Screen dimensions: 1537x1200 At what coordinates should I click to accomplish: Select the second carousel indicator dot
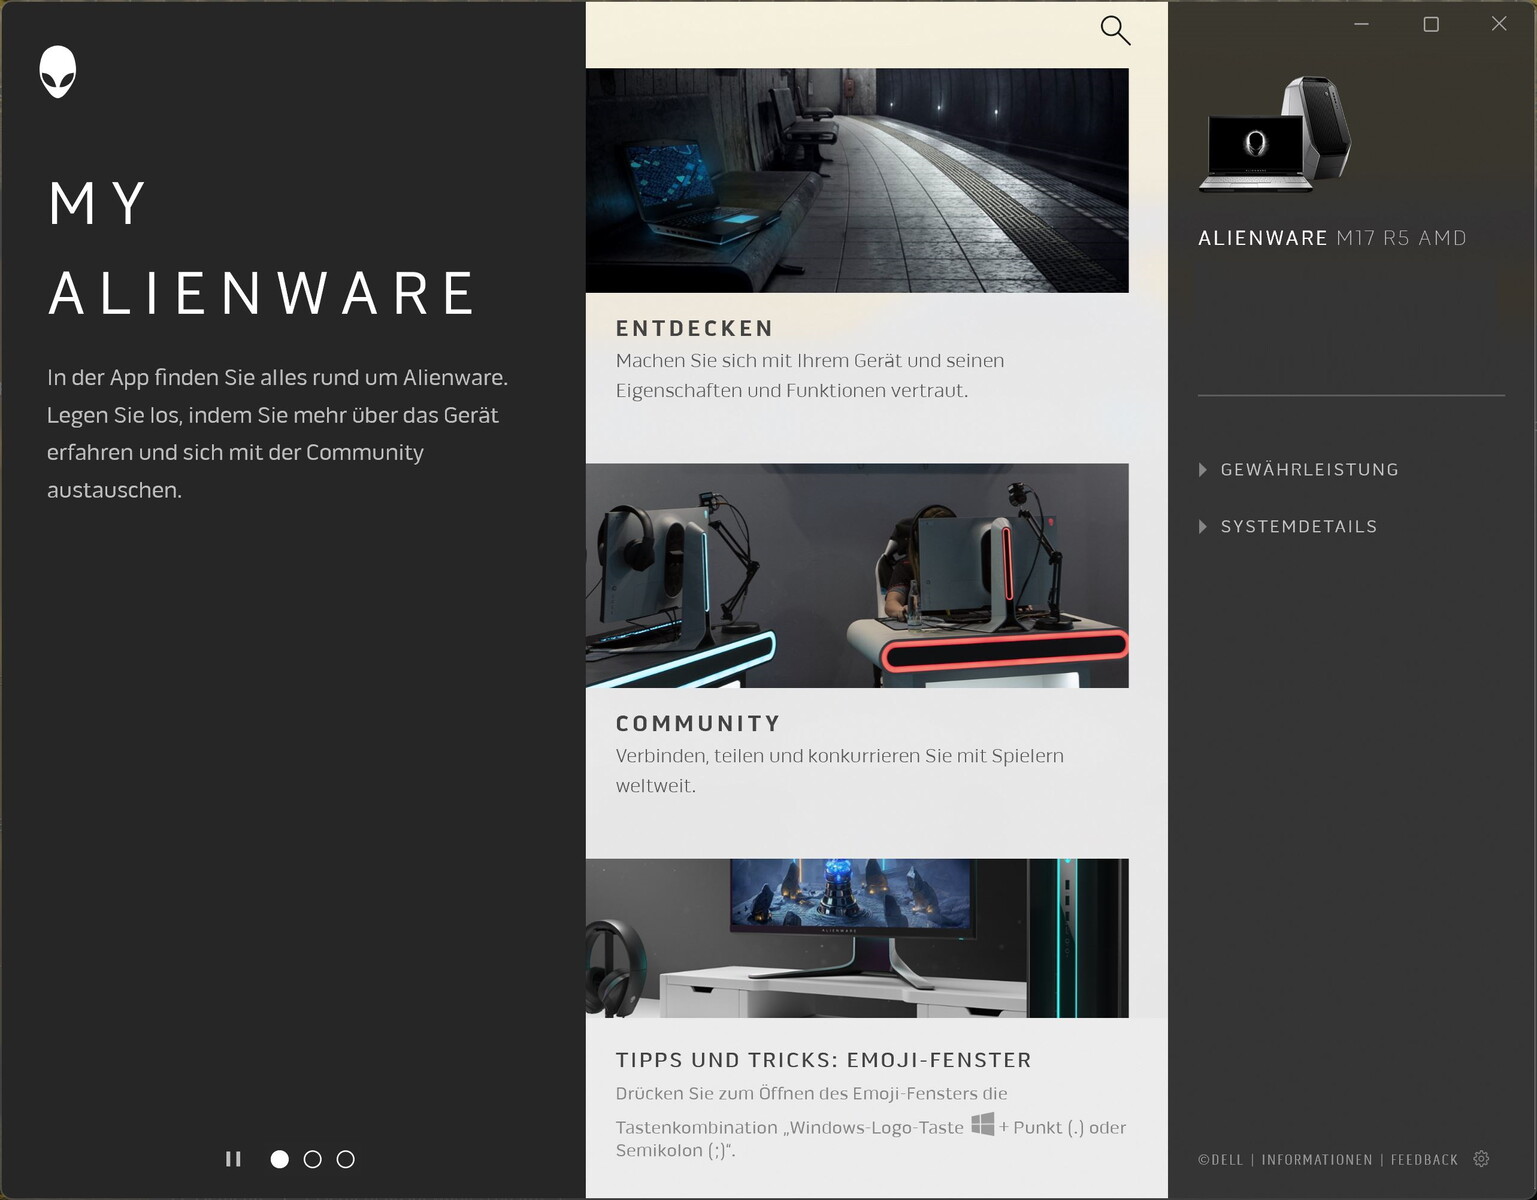tap(312, 1159)
